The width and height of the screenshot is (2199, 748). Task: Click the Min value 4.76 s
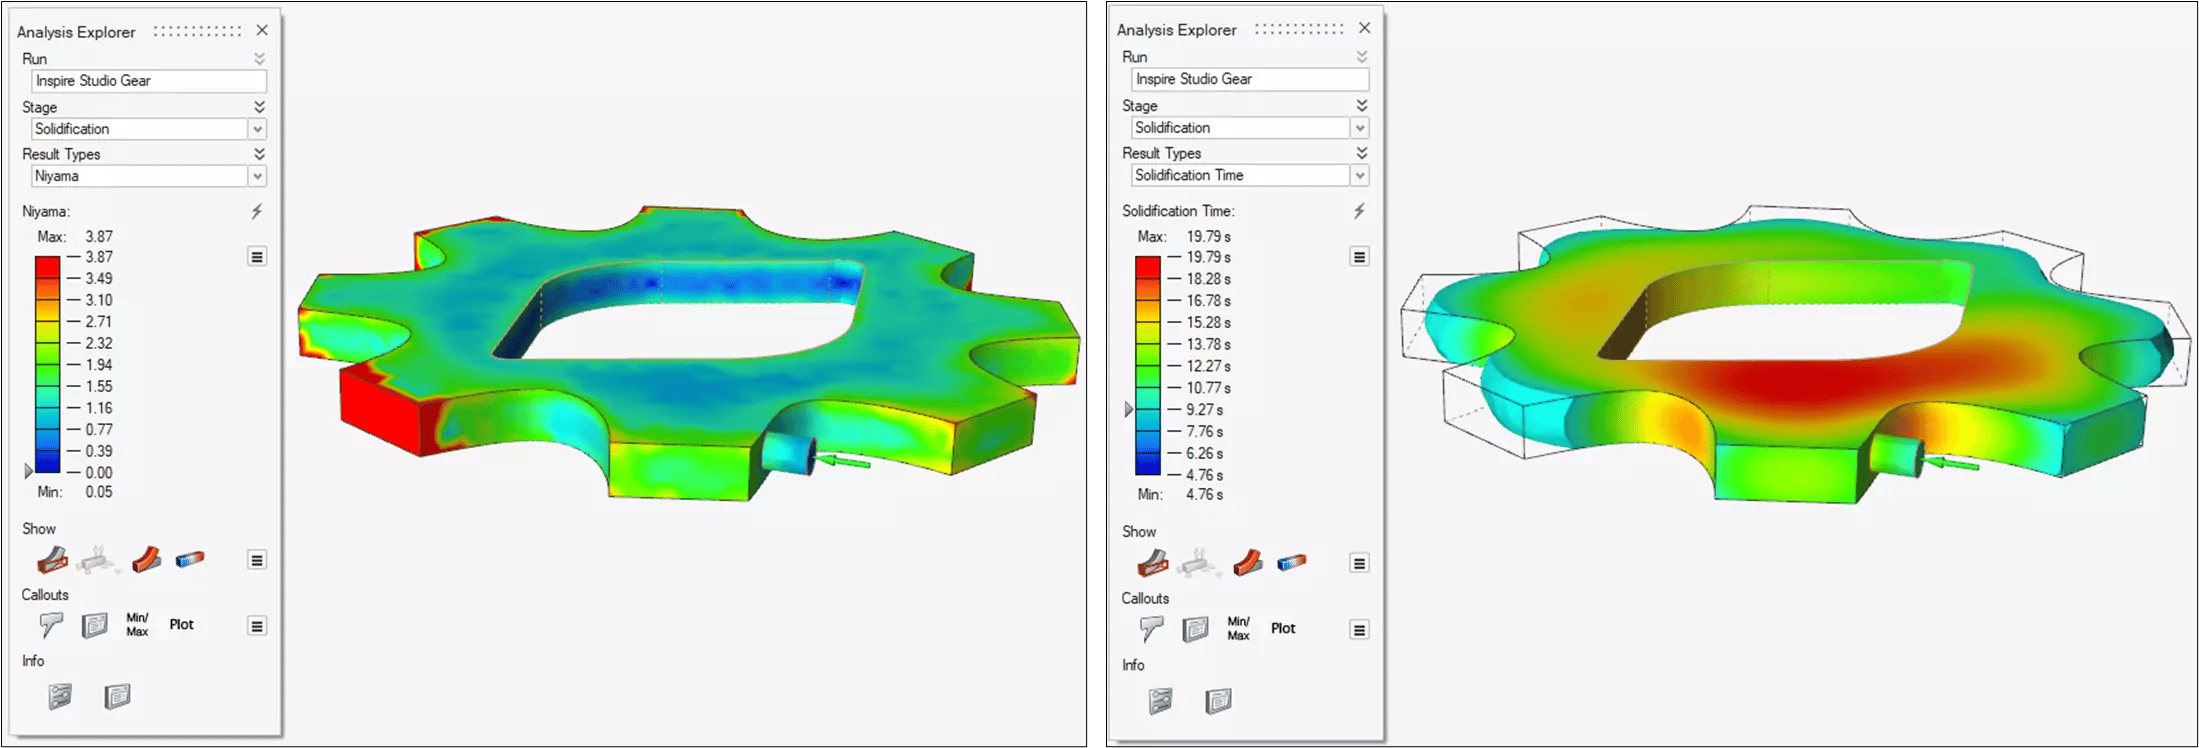1204,495
